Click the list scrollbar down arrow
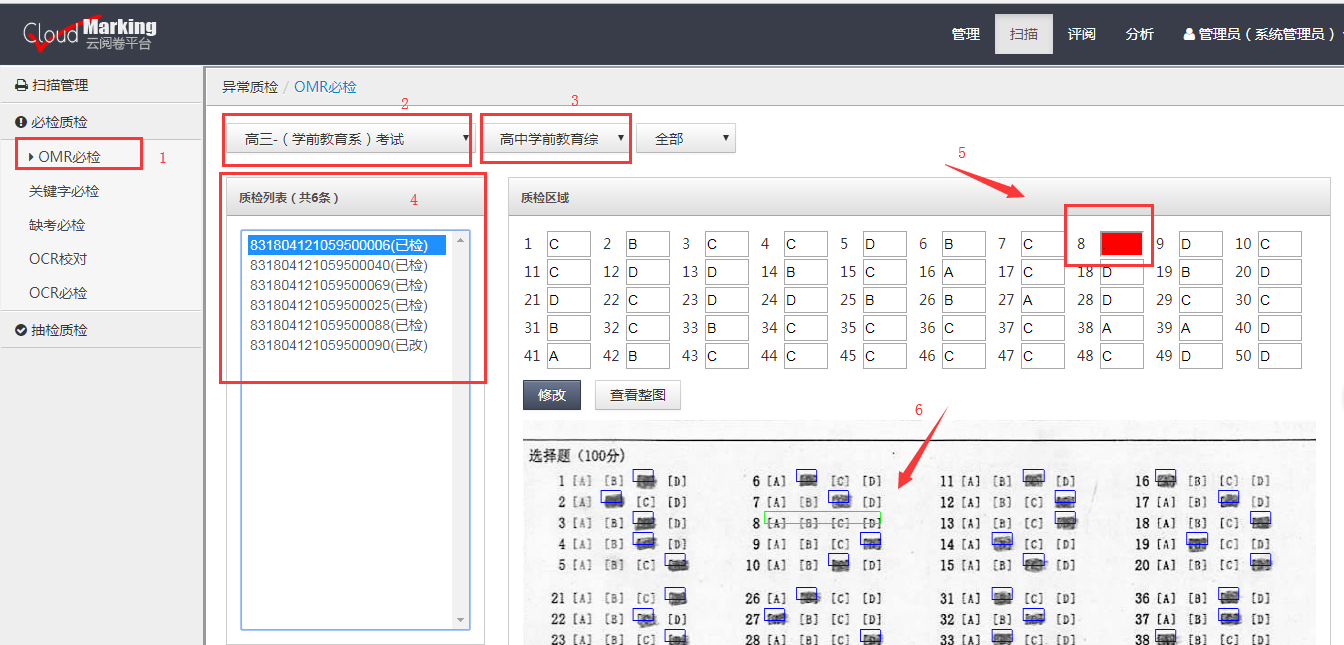 461,620
